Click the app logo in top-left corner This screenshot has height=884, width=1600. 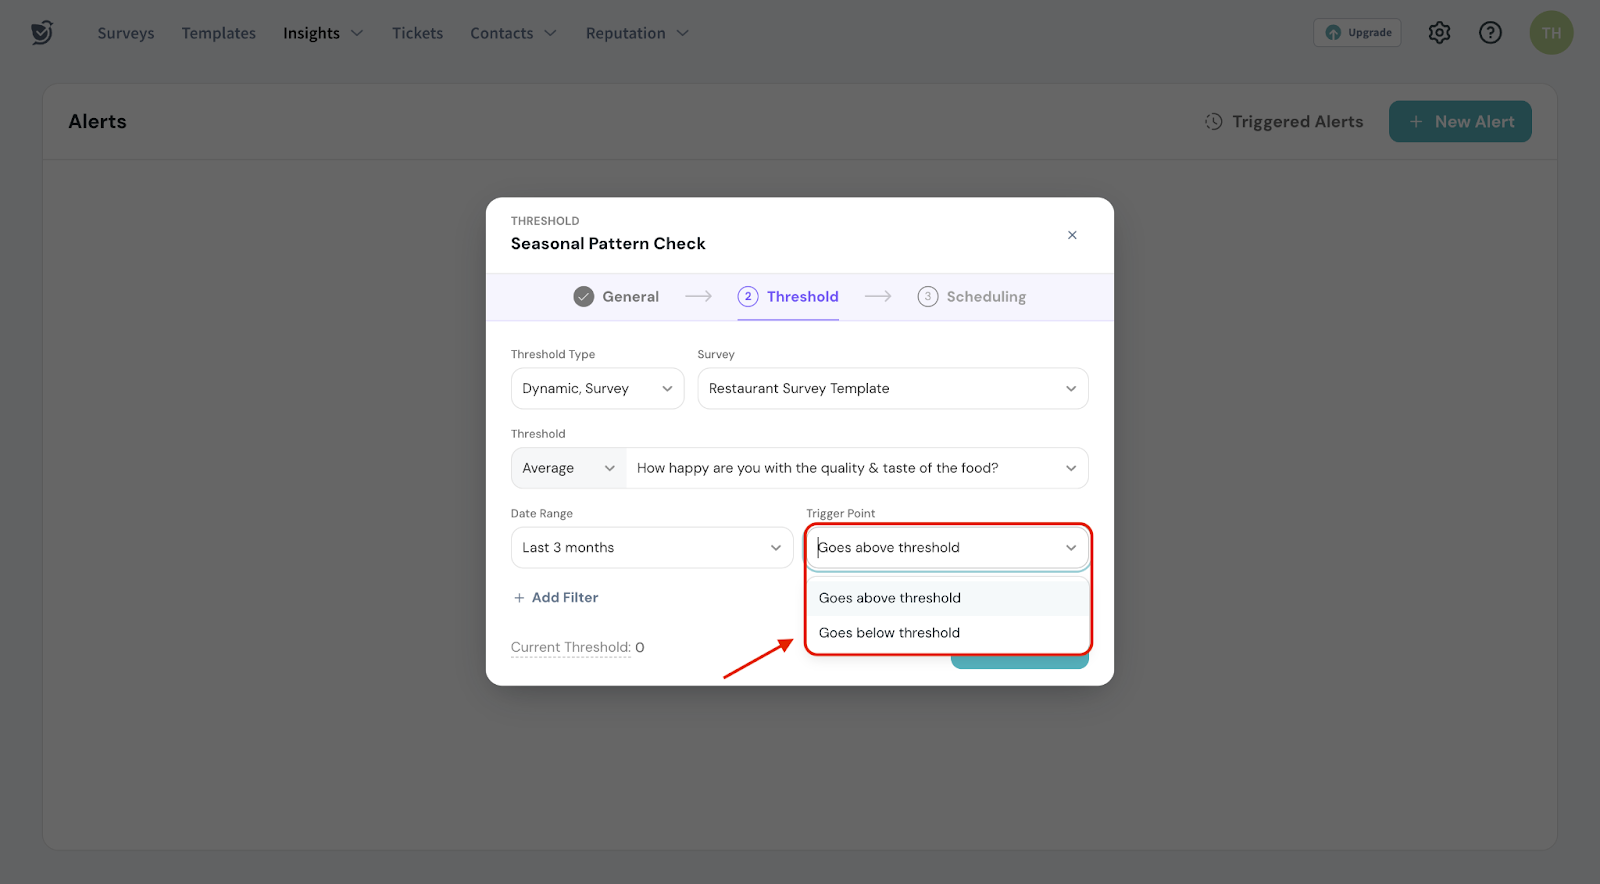tap(41, 33)
